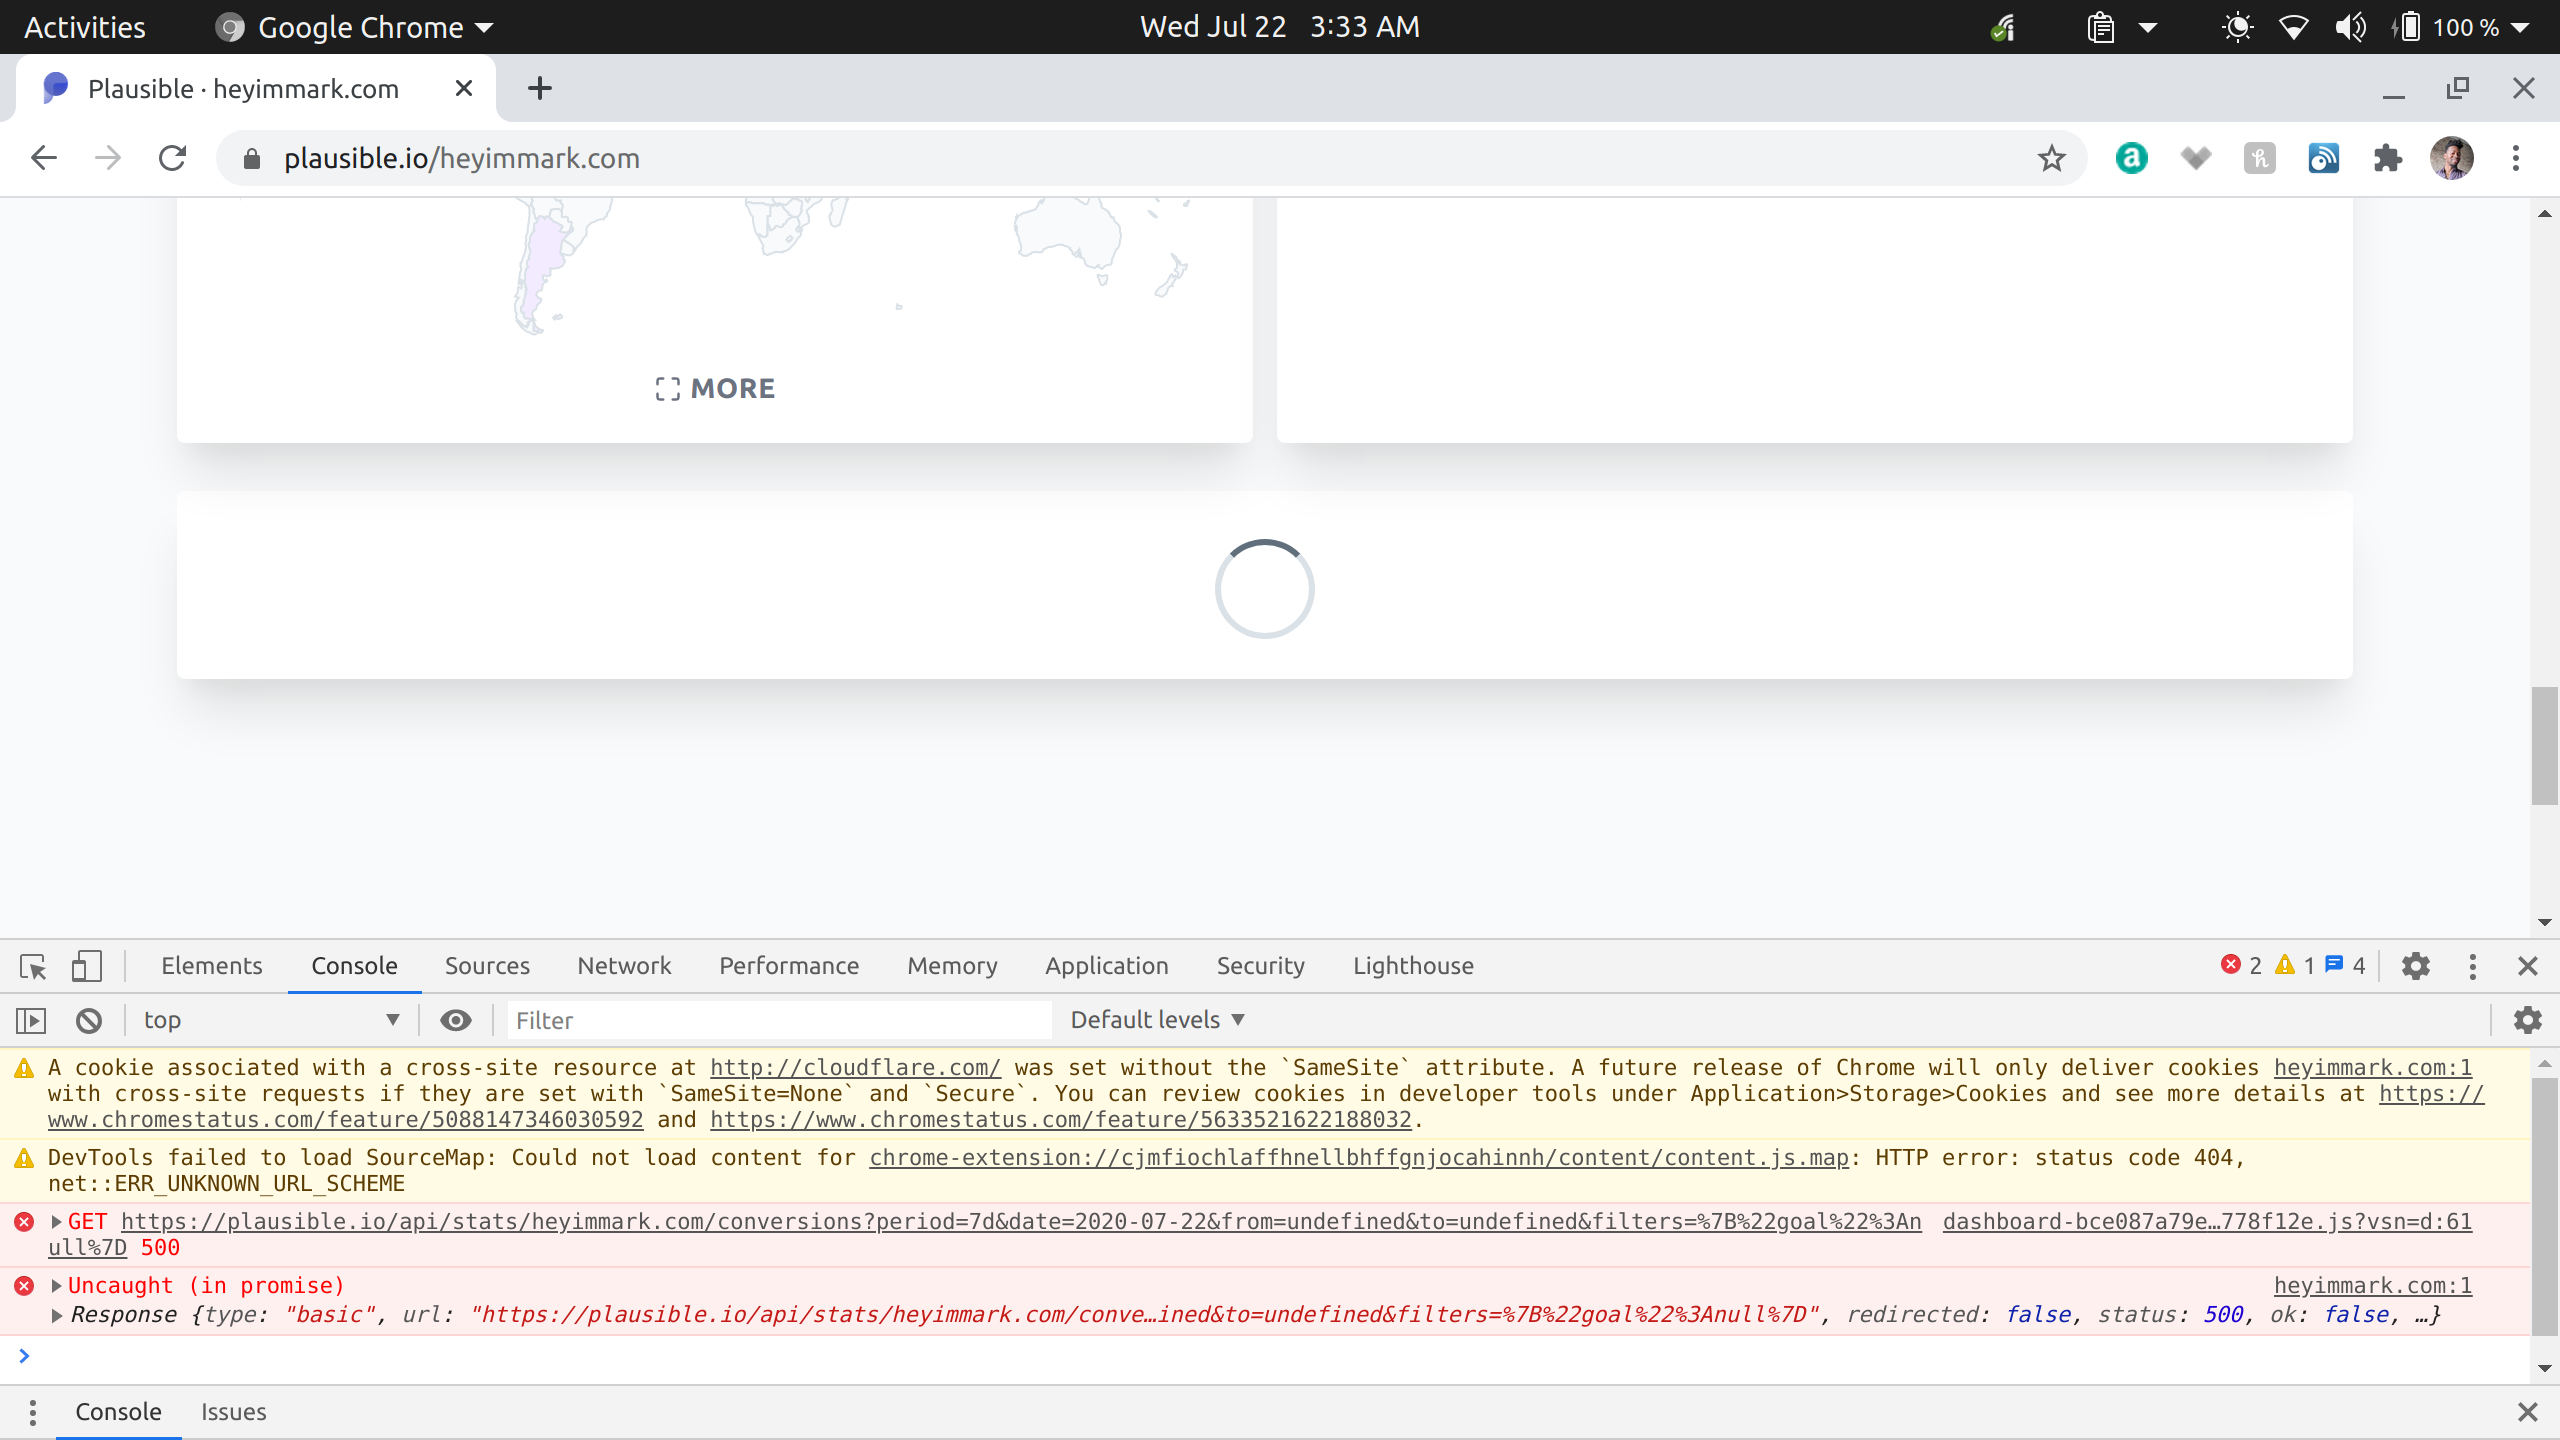
Task: Close the Plausible · heyimmark.com tab
Action: (464, 88)
